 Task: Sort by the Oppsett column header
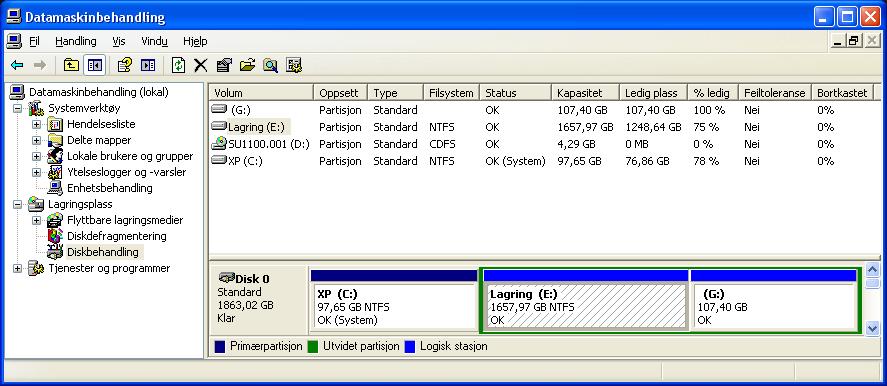[340, 93]
